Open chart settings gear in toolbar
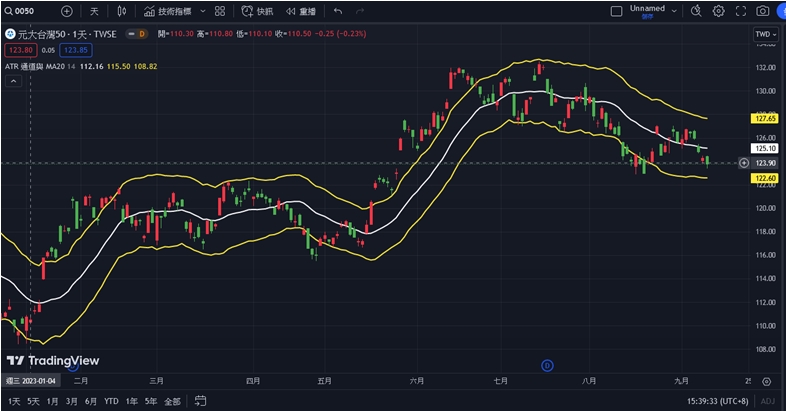 (718, 11)
